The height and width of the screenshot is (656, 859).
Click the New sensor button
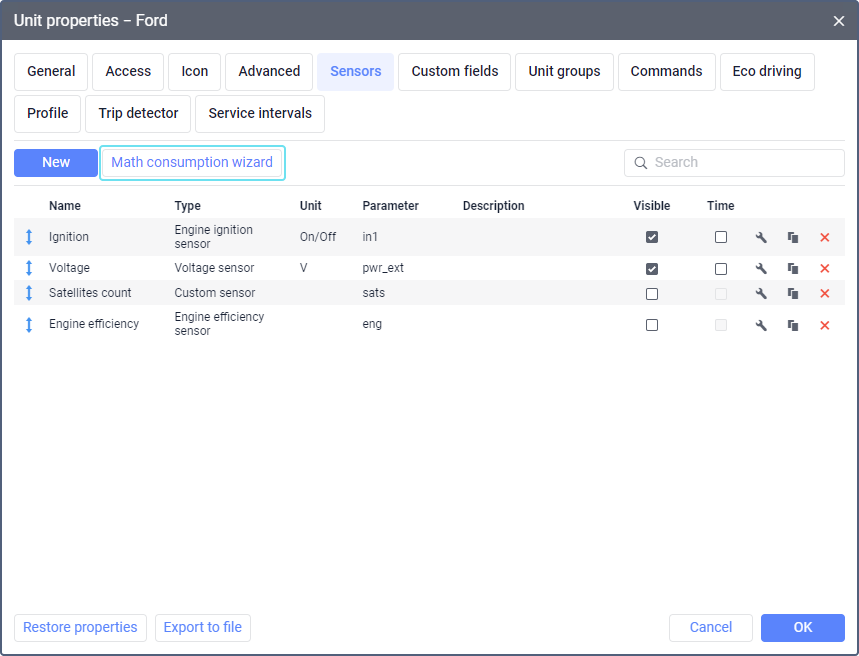click(56, 163)
